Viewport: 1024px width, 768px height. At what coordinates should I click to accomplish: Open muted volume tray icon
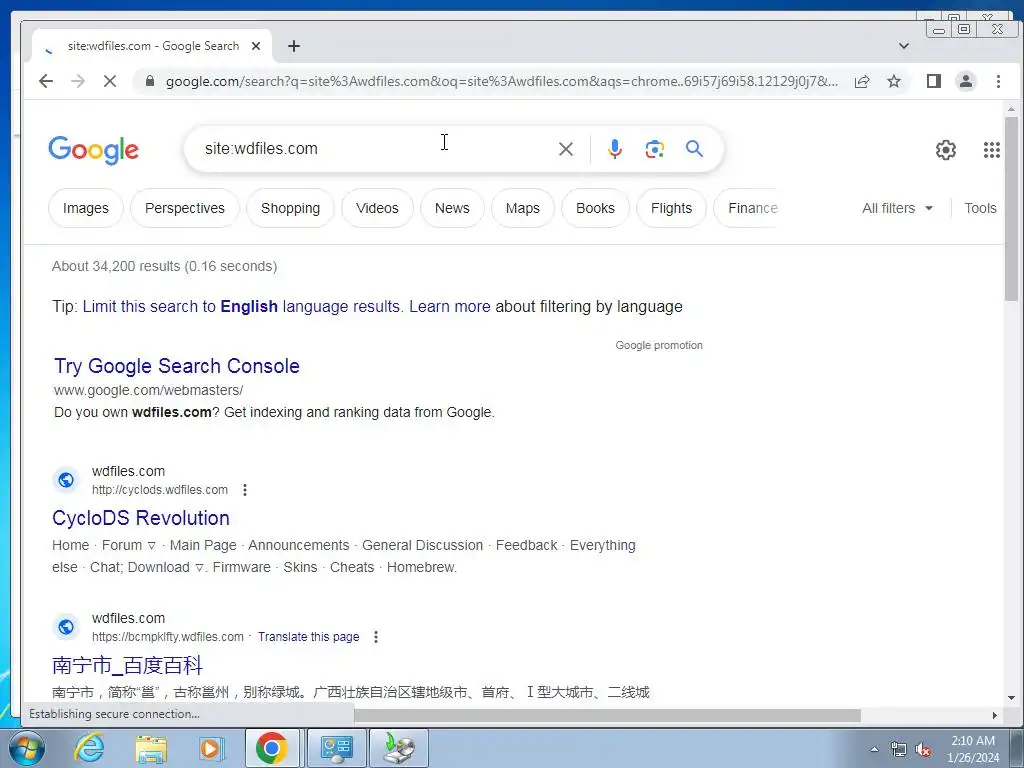[x=923, y=750]
